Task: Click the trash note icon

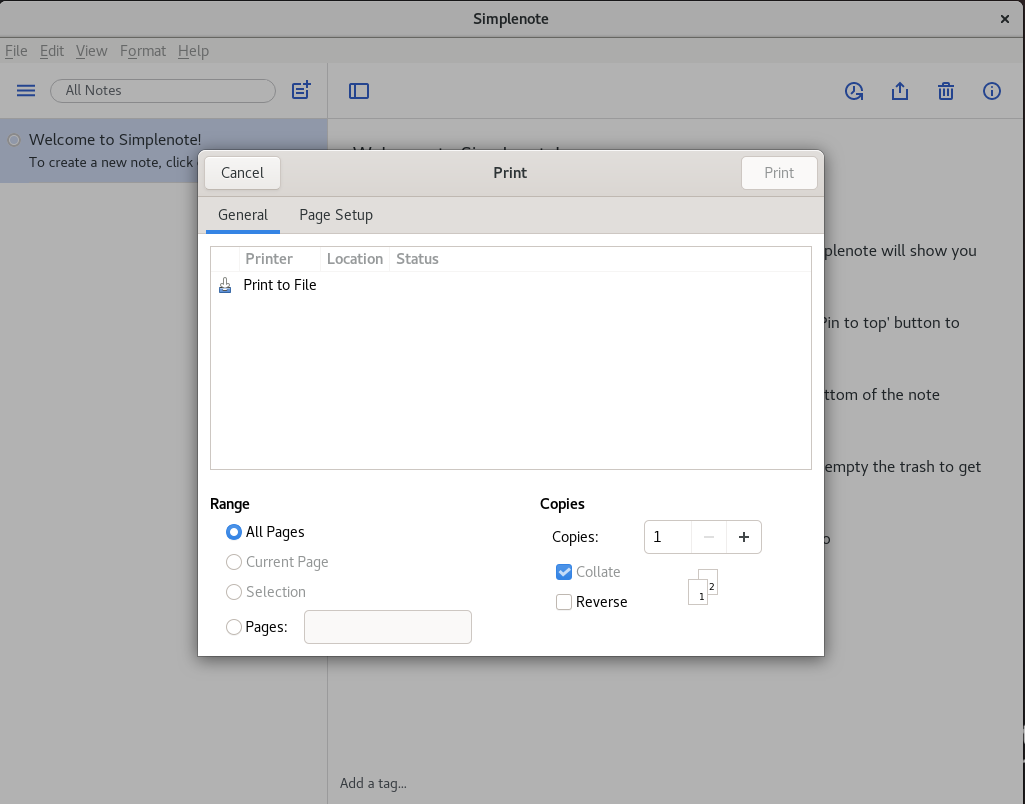Action: coord(946,91)
